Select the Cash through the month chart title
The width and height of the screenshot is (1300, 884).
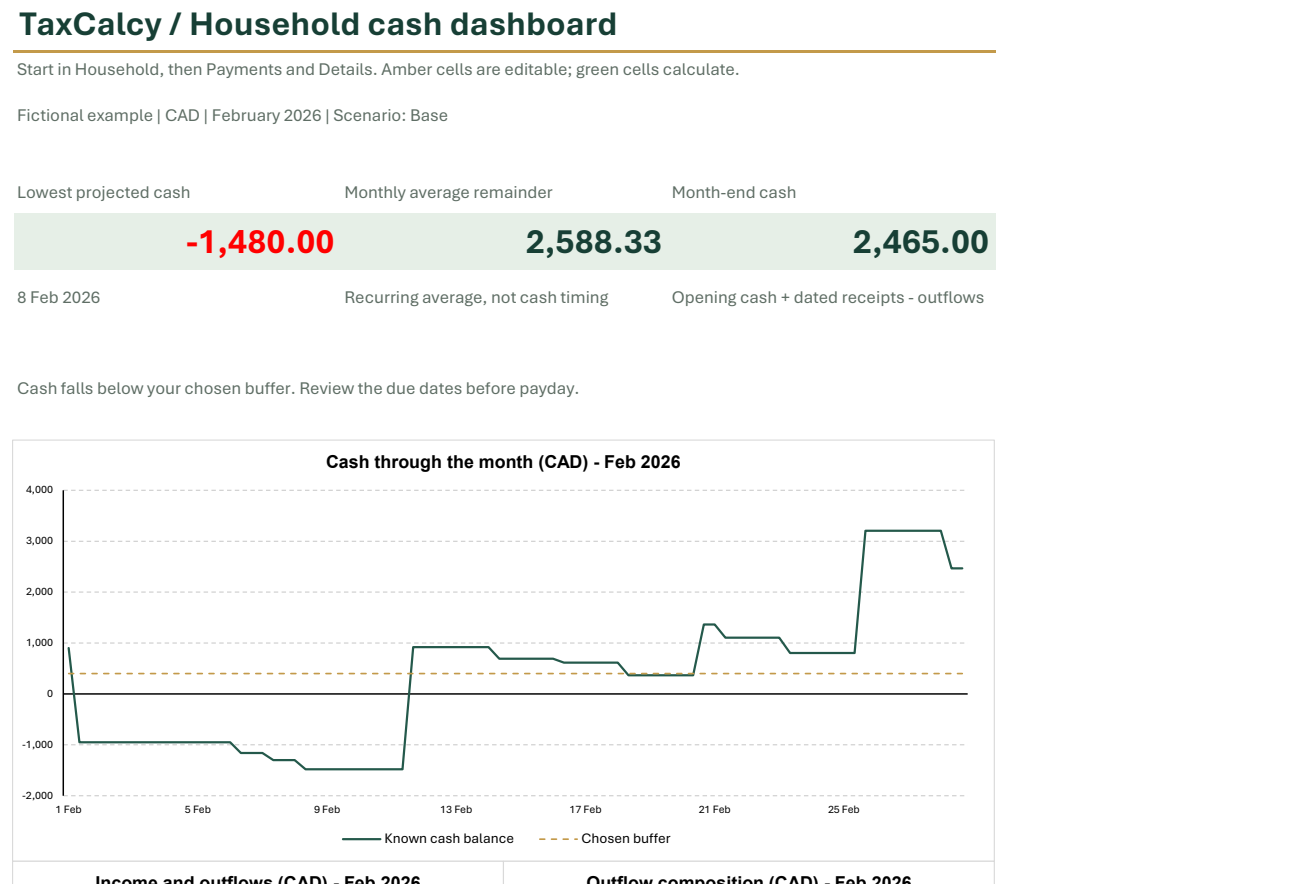click(503, 462)
